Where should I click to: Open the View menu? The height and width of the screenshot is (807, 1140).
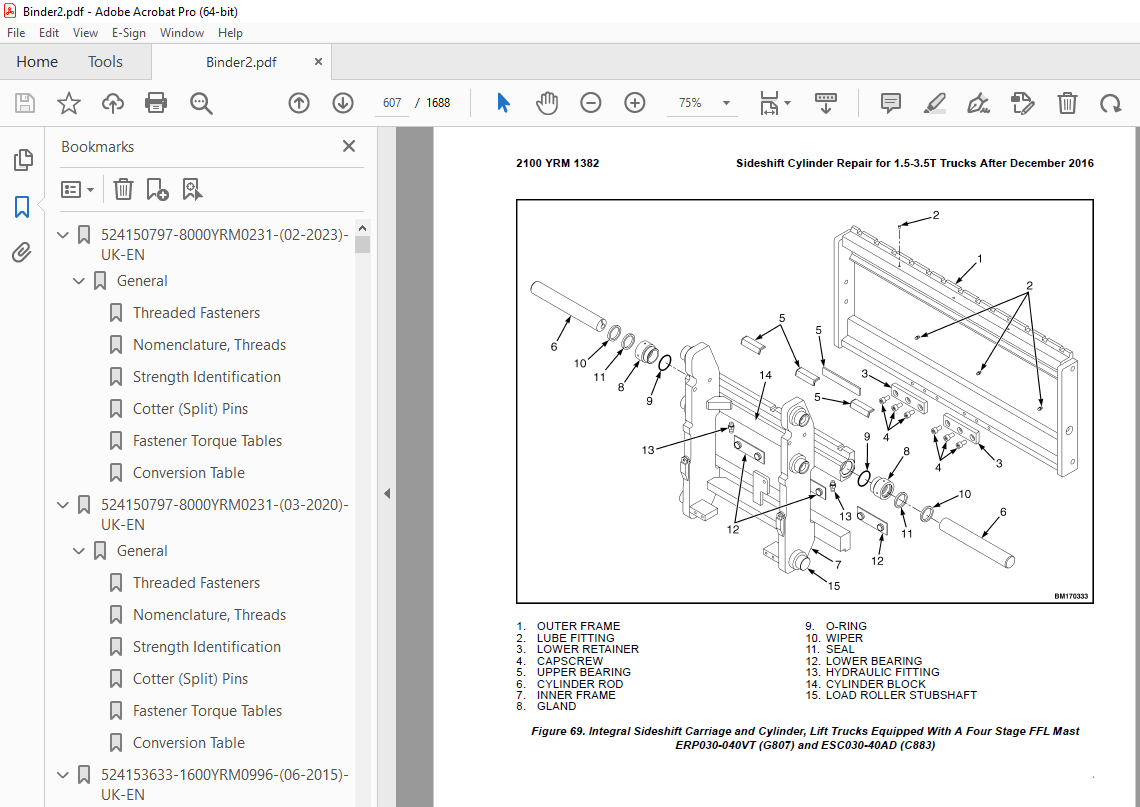(x=85, y=33)
